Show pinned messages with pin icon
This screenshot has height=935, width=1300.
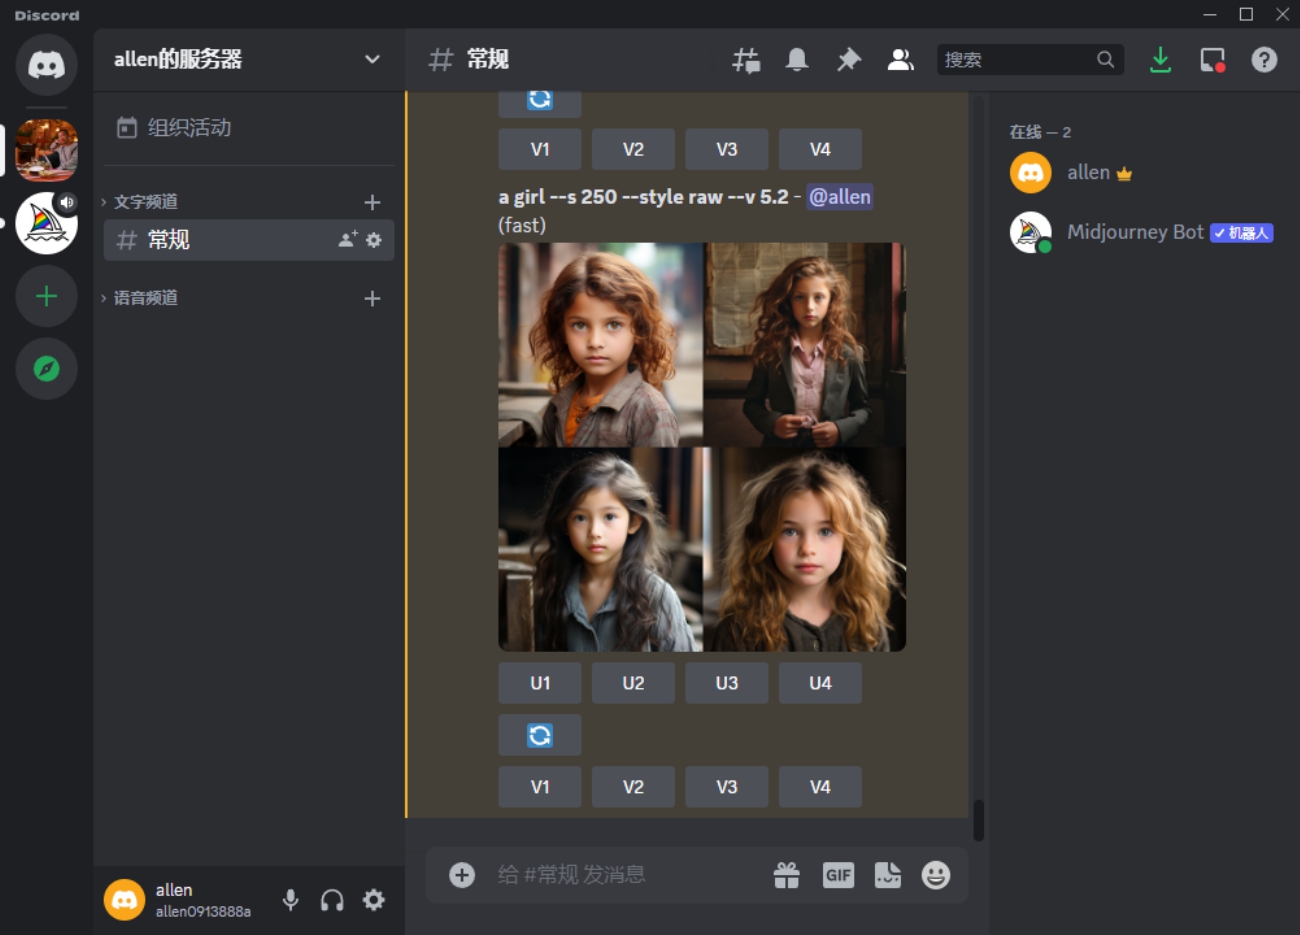pos(848,60)
